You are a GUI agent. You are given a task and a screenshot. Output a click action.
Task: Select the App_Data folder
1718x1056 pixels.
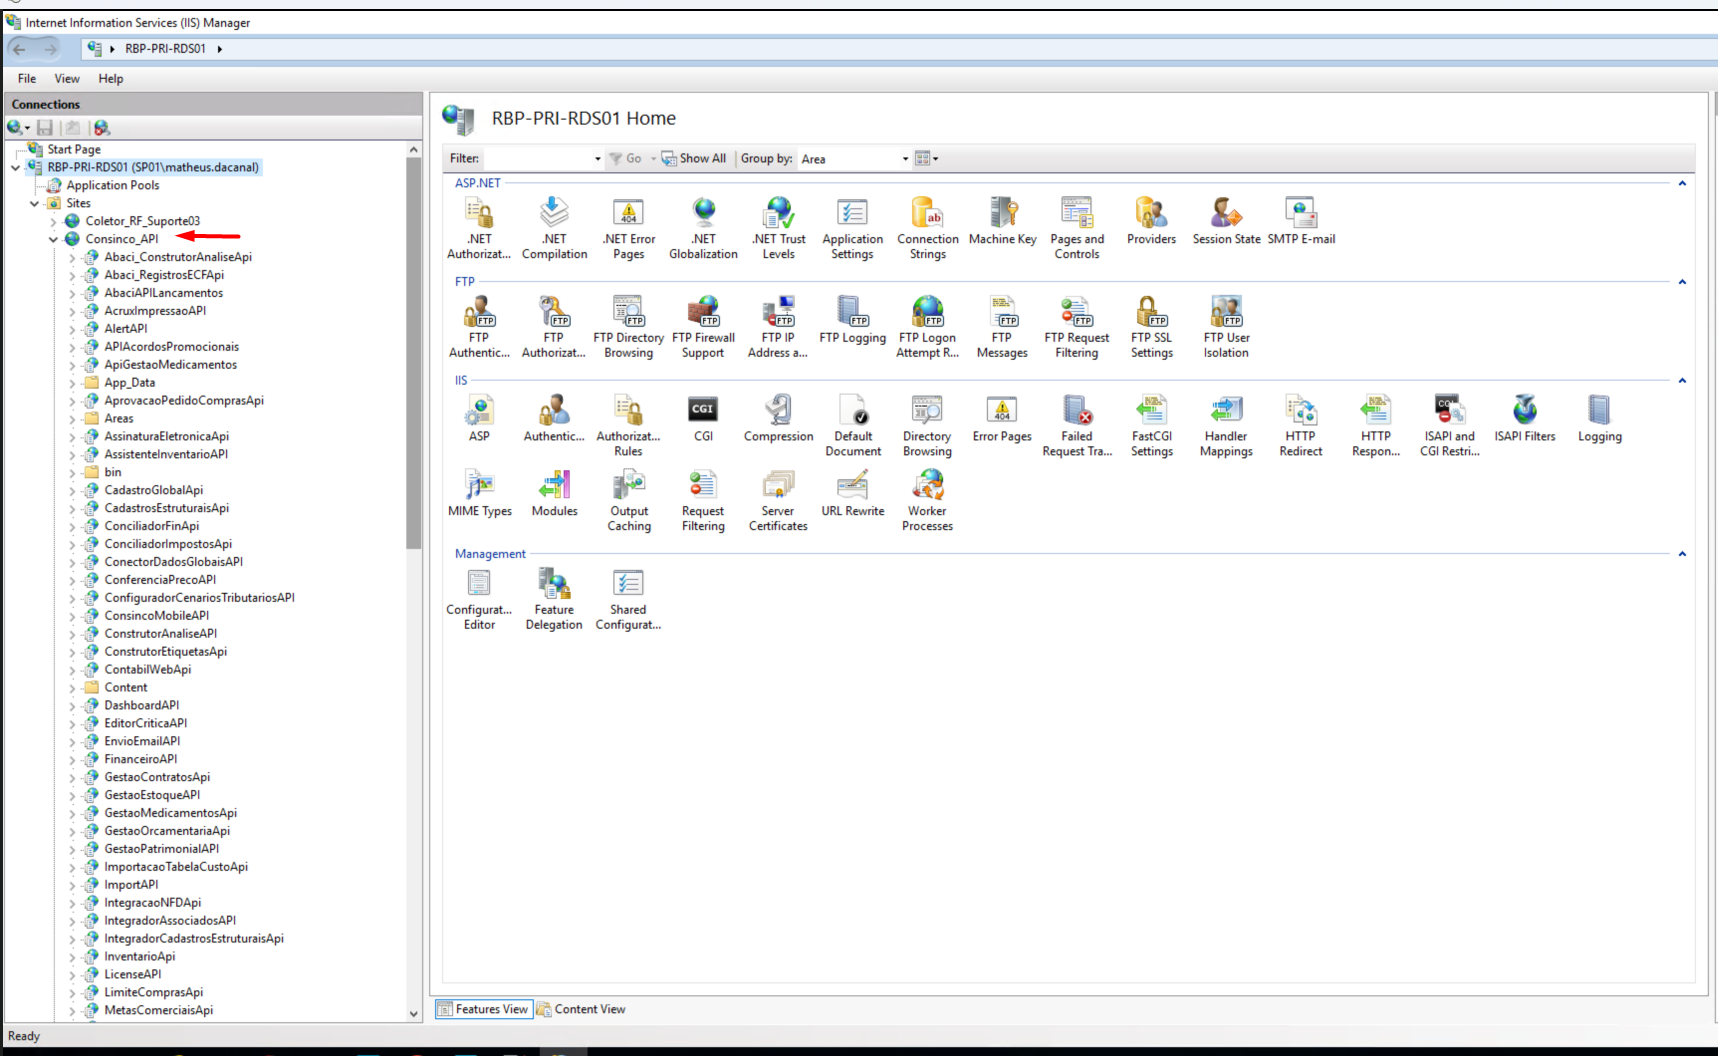[x=130, y=383]
